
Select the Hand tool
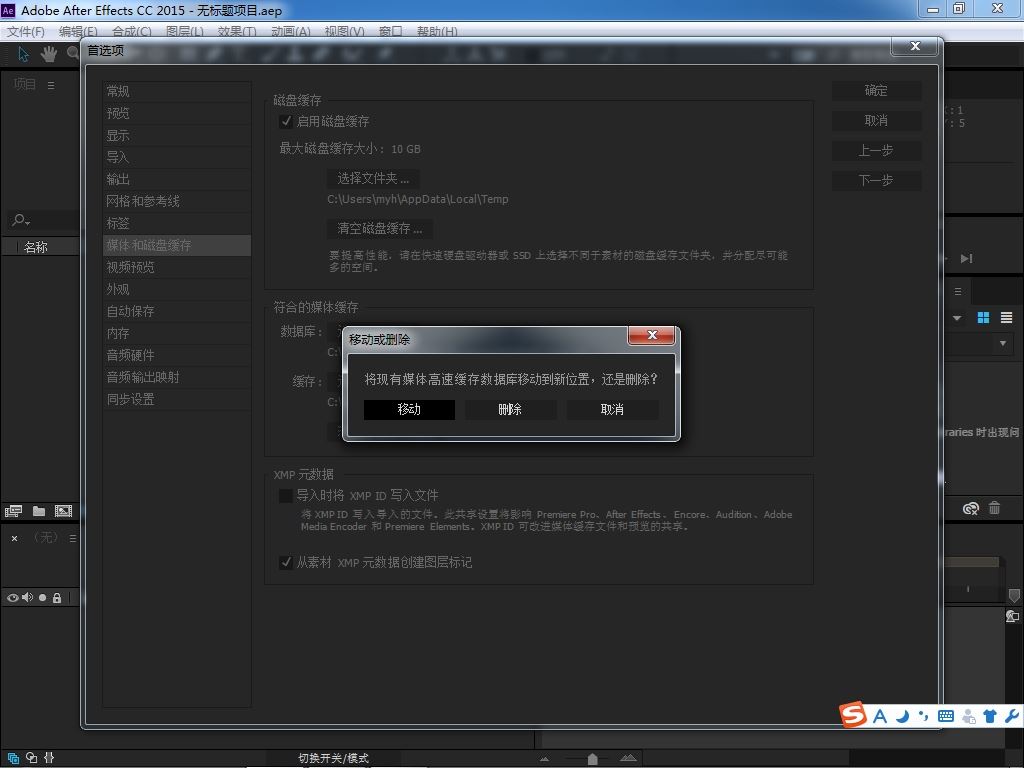coord(48,54)
